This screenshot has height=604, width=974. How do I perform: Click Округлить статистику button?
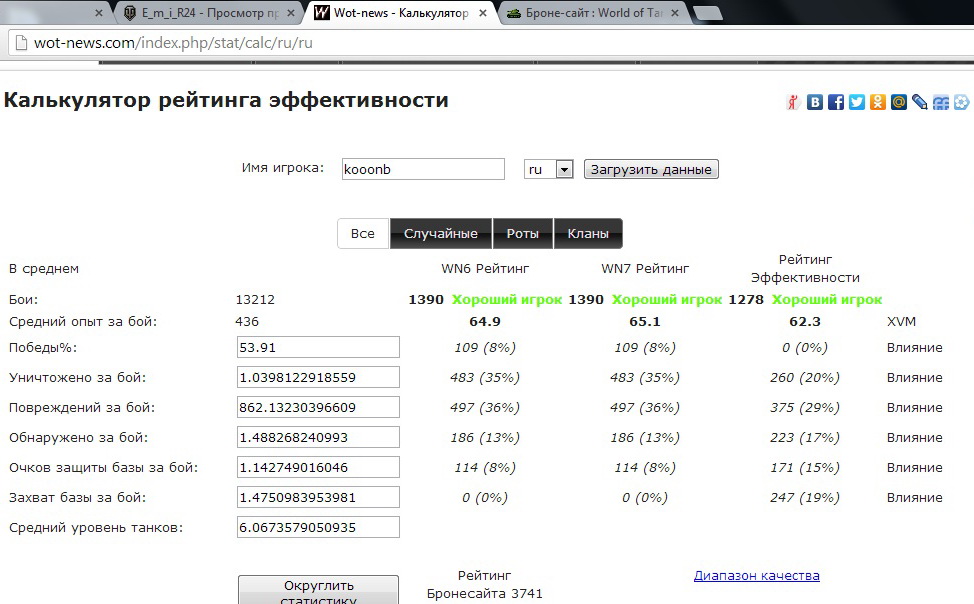tap(319, 590)
